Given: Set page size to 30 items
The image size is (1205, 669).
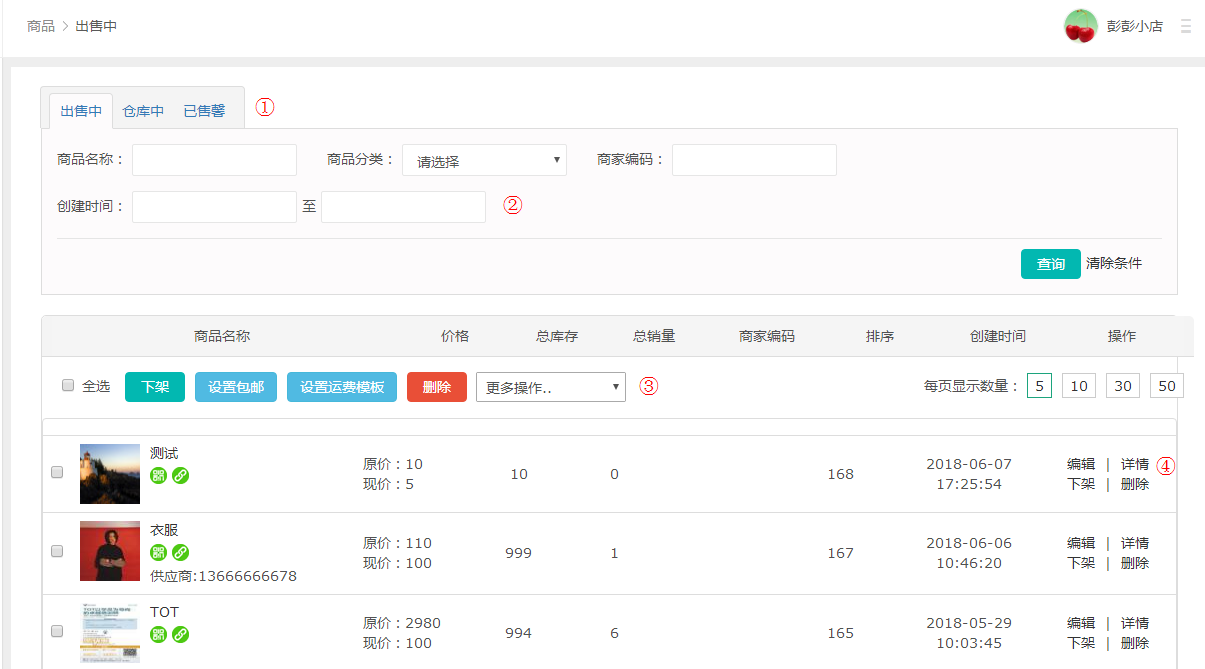Looking at the screenshot, I should click(1122, 386).
